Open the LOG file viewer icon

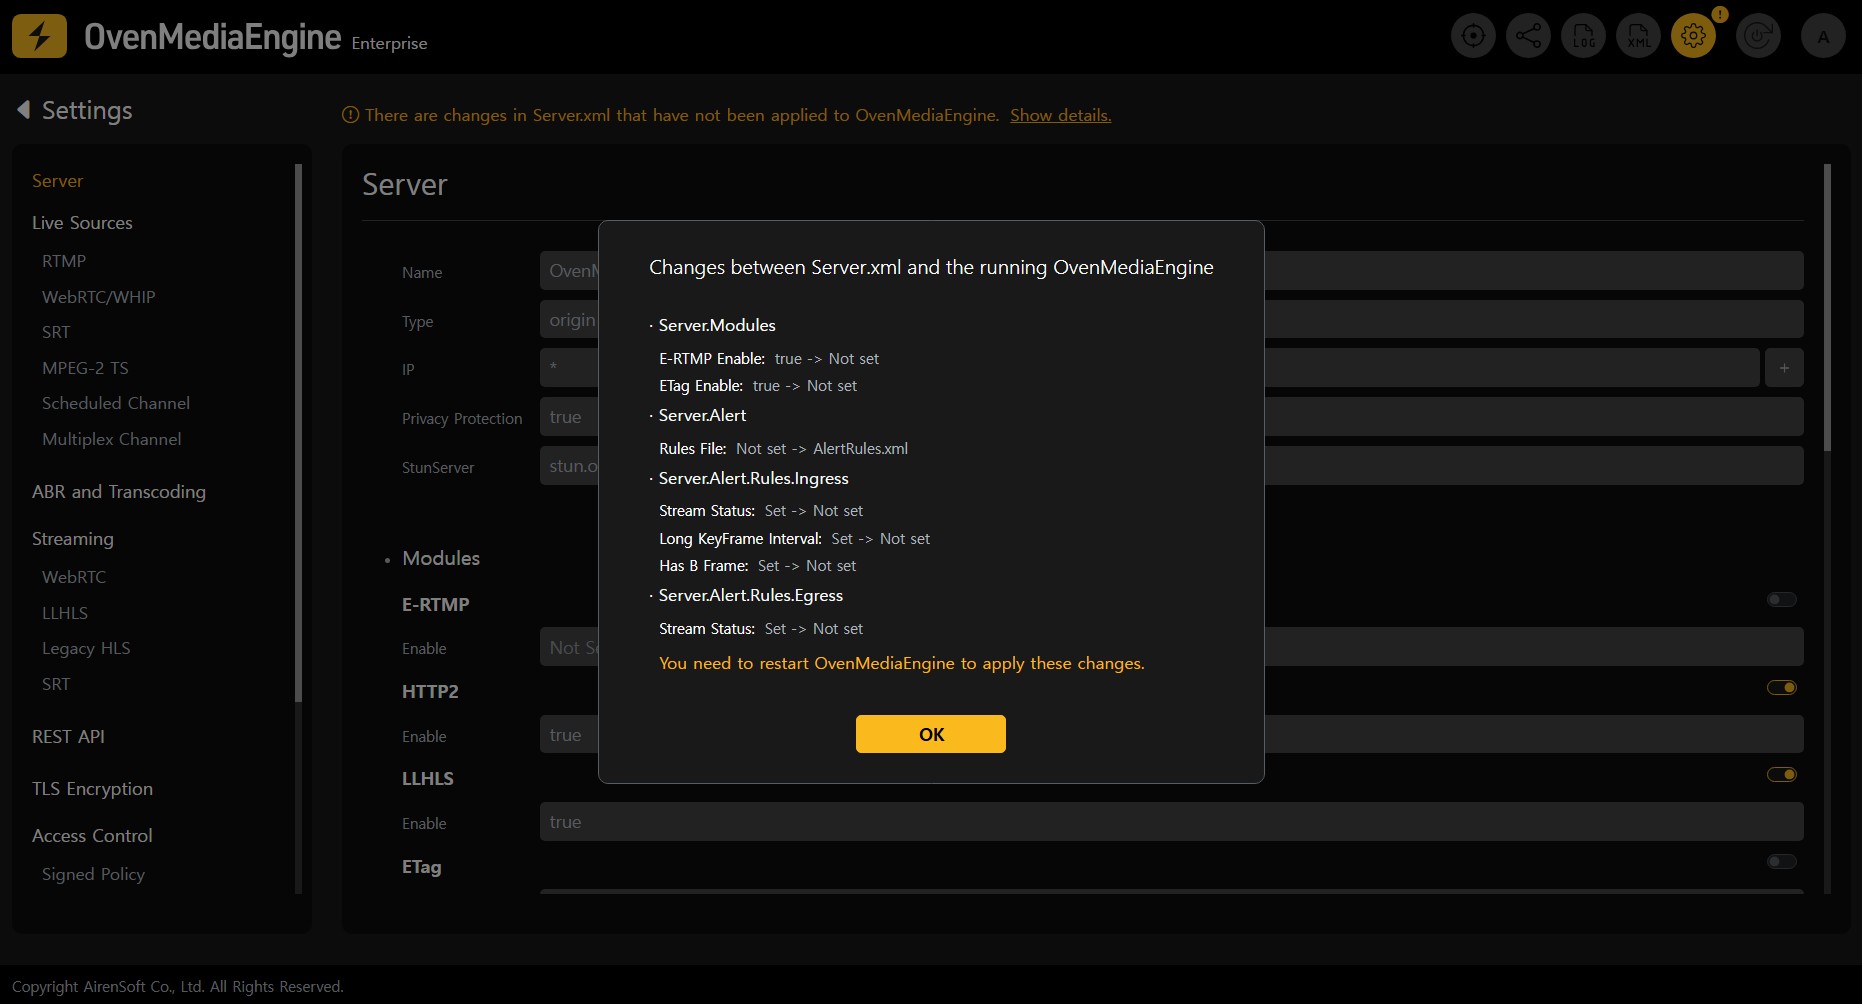pyautogui.click(x=1583, y=36)
